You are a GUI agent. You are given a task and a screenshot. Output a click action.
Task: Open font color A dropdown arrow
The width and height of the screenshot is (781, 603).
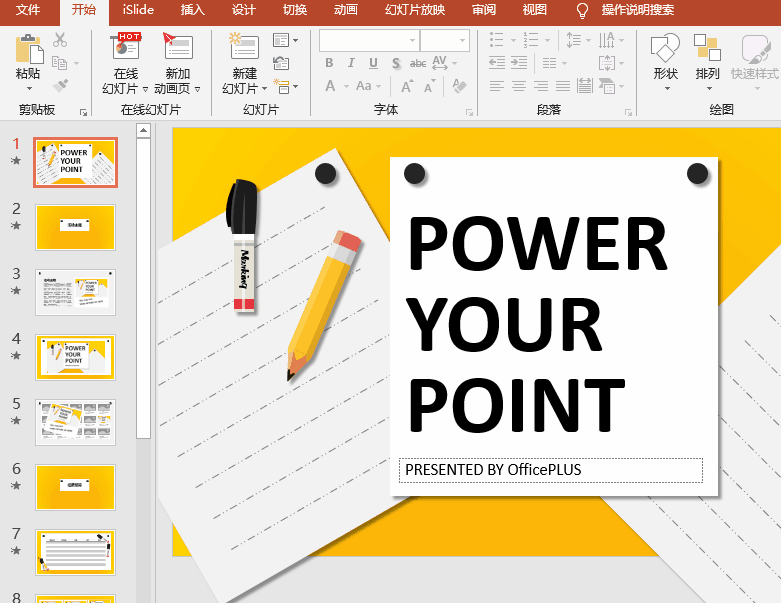coord(346,87)
